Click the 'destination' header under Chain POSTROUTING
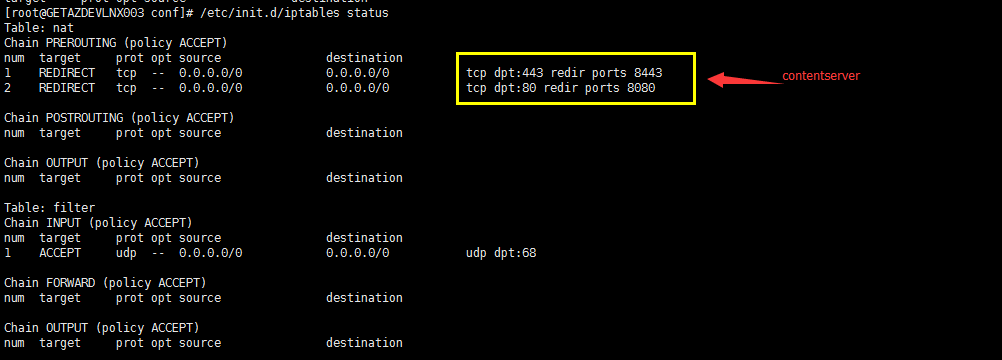Image resolution: width=1002 pixels, height=360 pixels. (x=364, y=133)
